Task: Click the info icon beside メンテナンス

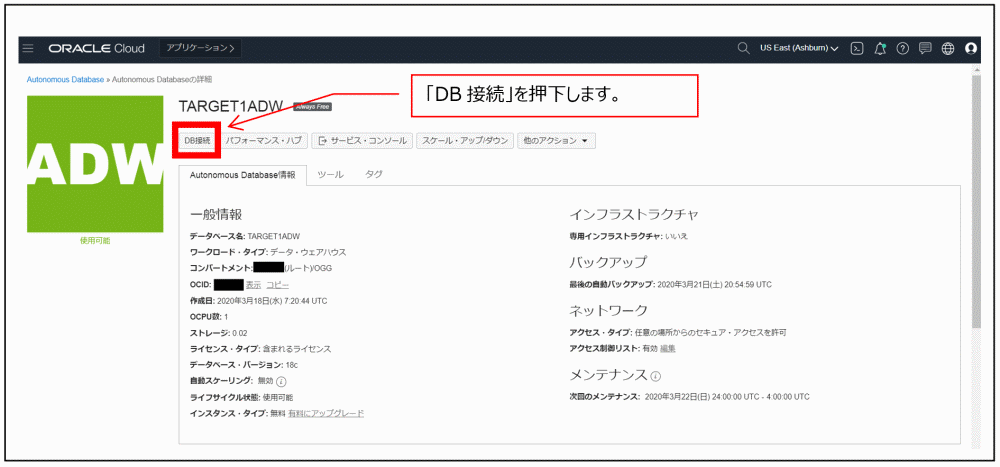Action: [656, 375]
